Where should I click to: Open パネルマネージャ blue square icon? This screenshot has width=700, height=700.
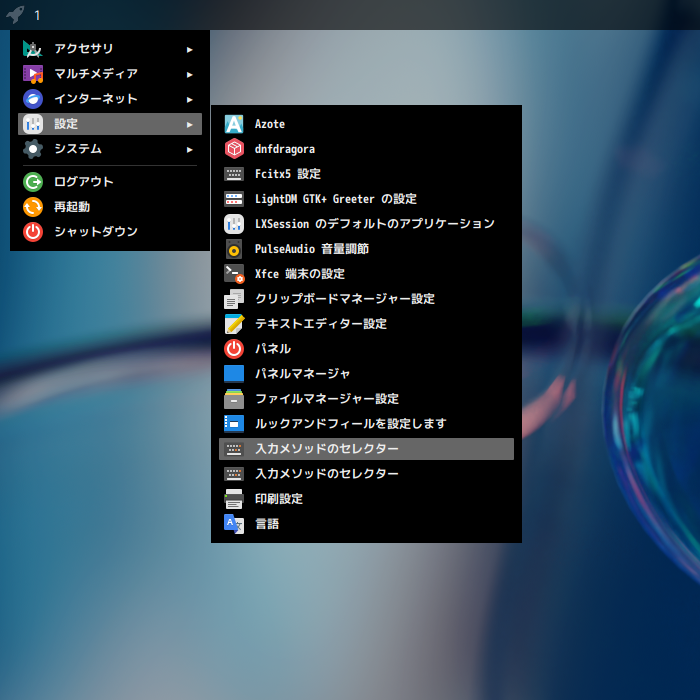pos(234,374)
